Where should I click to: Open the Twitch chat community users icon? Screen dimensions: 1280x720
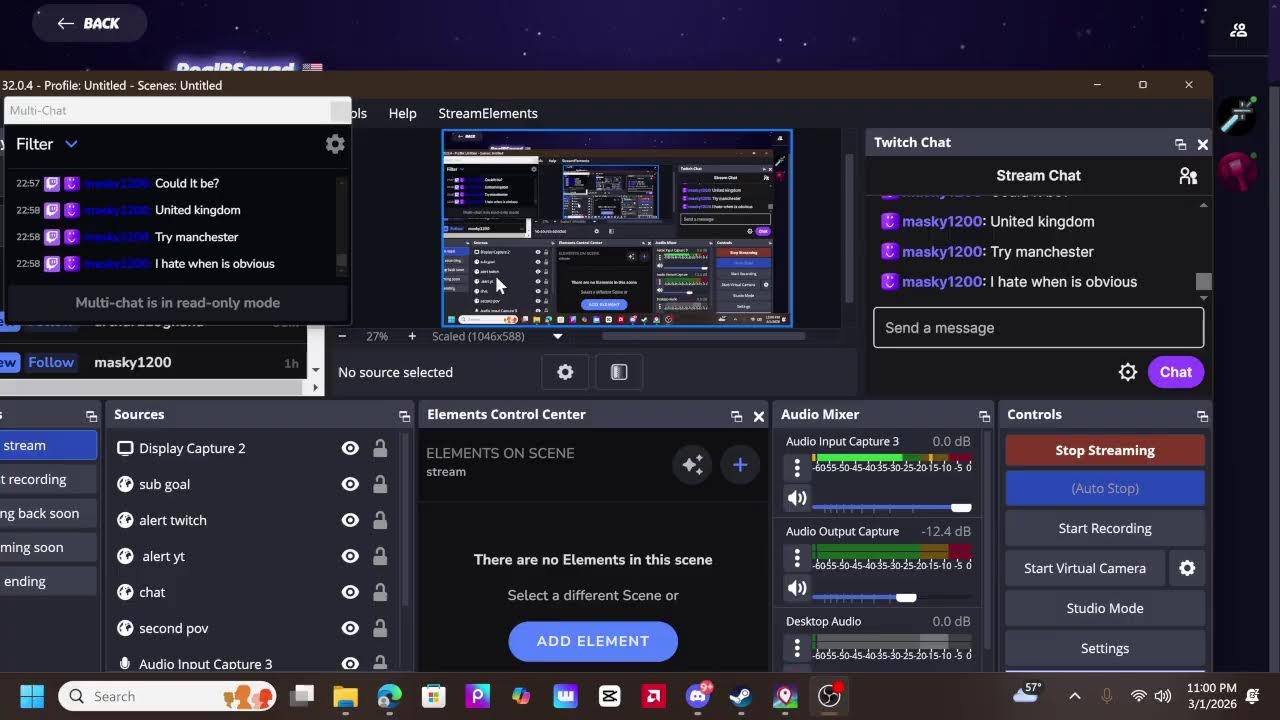click(1188, 176)
